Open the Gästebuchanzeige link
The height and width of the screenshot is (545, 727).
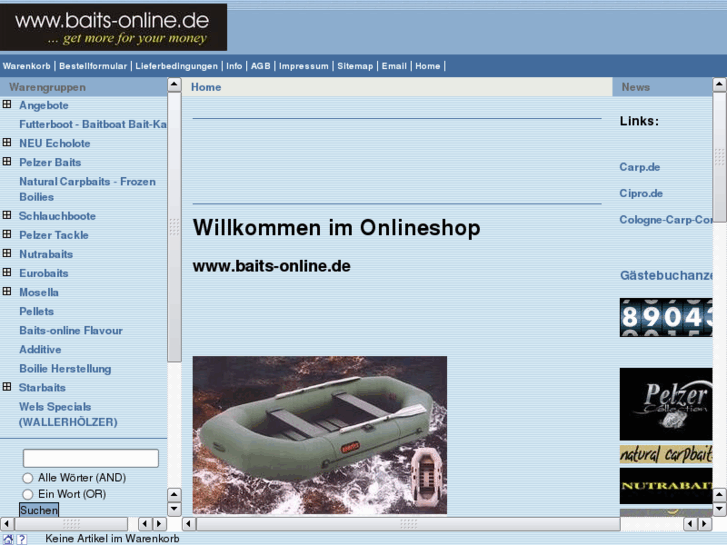(666, 276)
